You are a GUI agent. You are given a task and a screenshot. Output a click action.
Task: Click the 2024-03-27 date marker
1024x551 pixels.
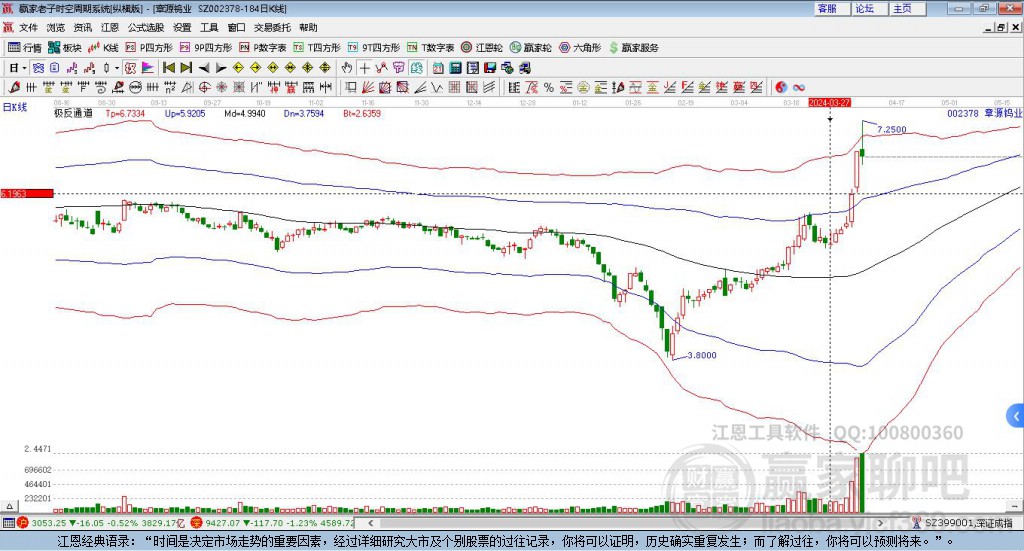(829, 103)
